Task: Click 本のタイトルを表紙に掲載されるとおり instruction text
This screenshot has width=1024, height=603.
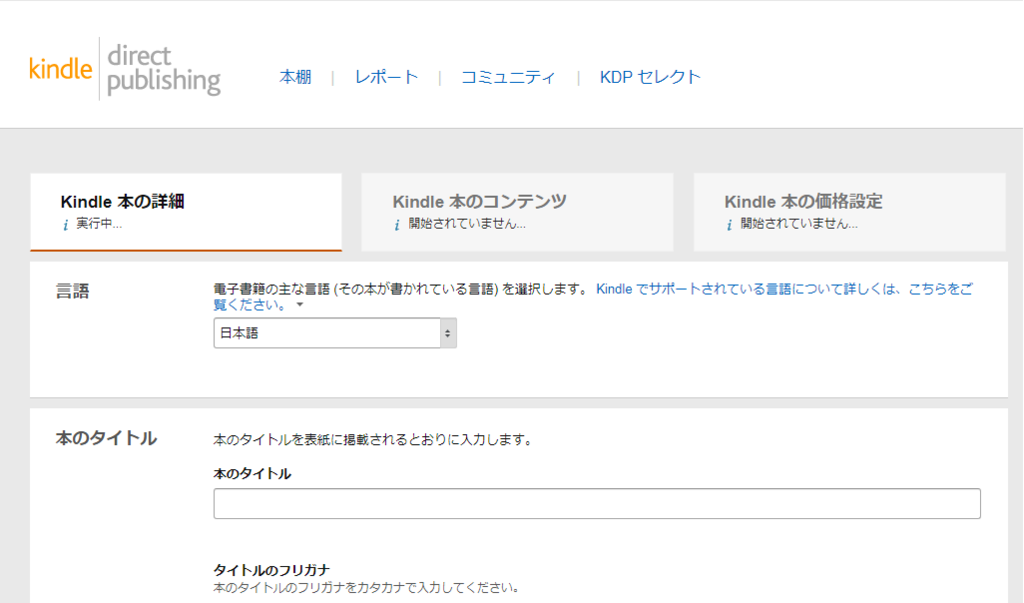Action: (373, 440)
